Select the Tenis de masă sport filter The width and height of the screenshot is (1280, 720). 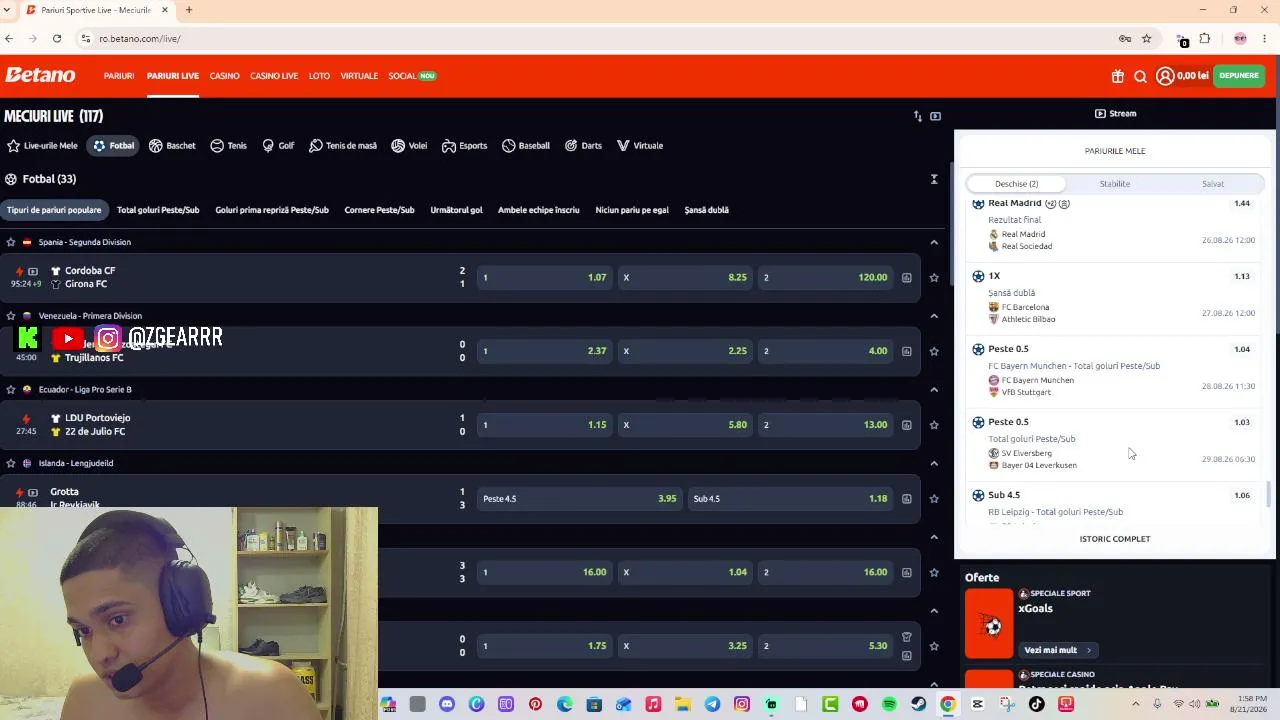[343, 146]
